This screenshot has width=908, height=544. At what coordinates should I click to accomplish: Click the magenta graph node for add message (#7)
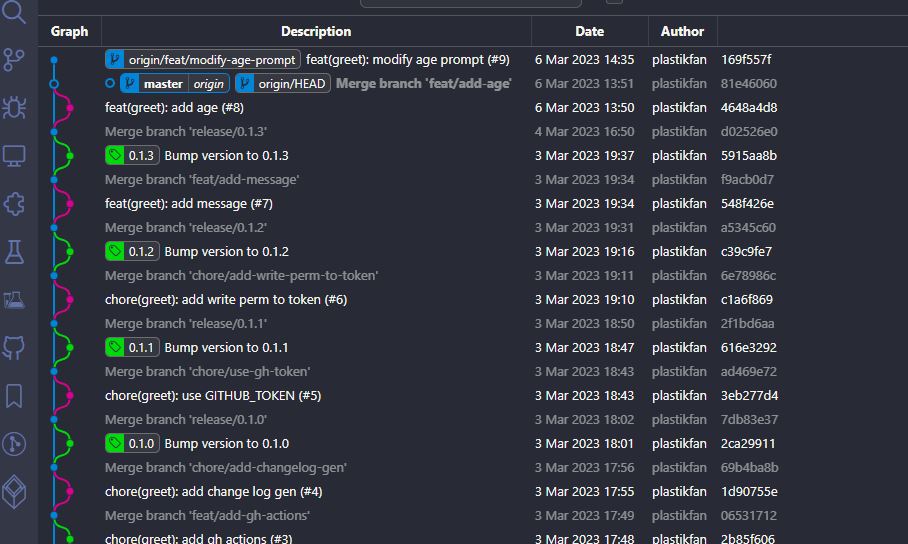click(70, 204)
